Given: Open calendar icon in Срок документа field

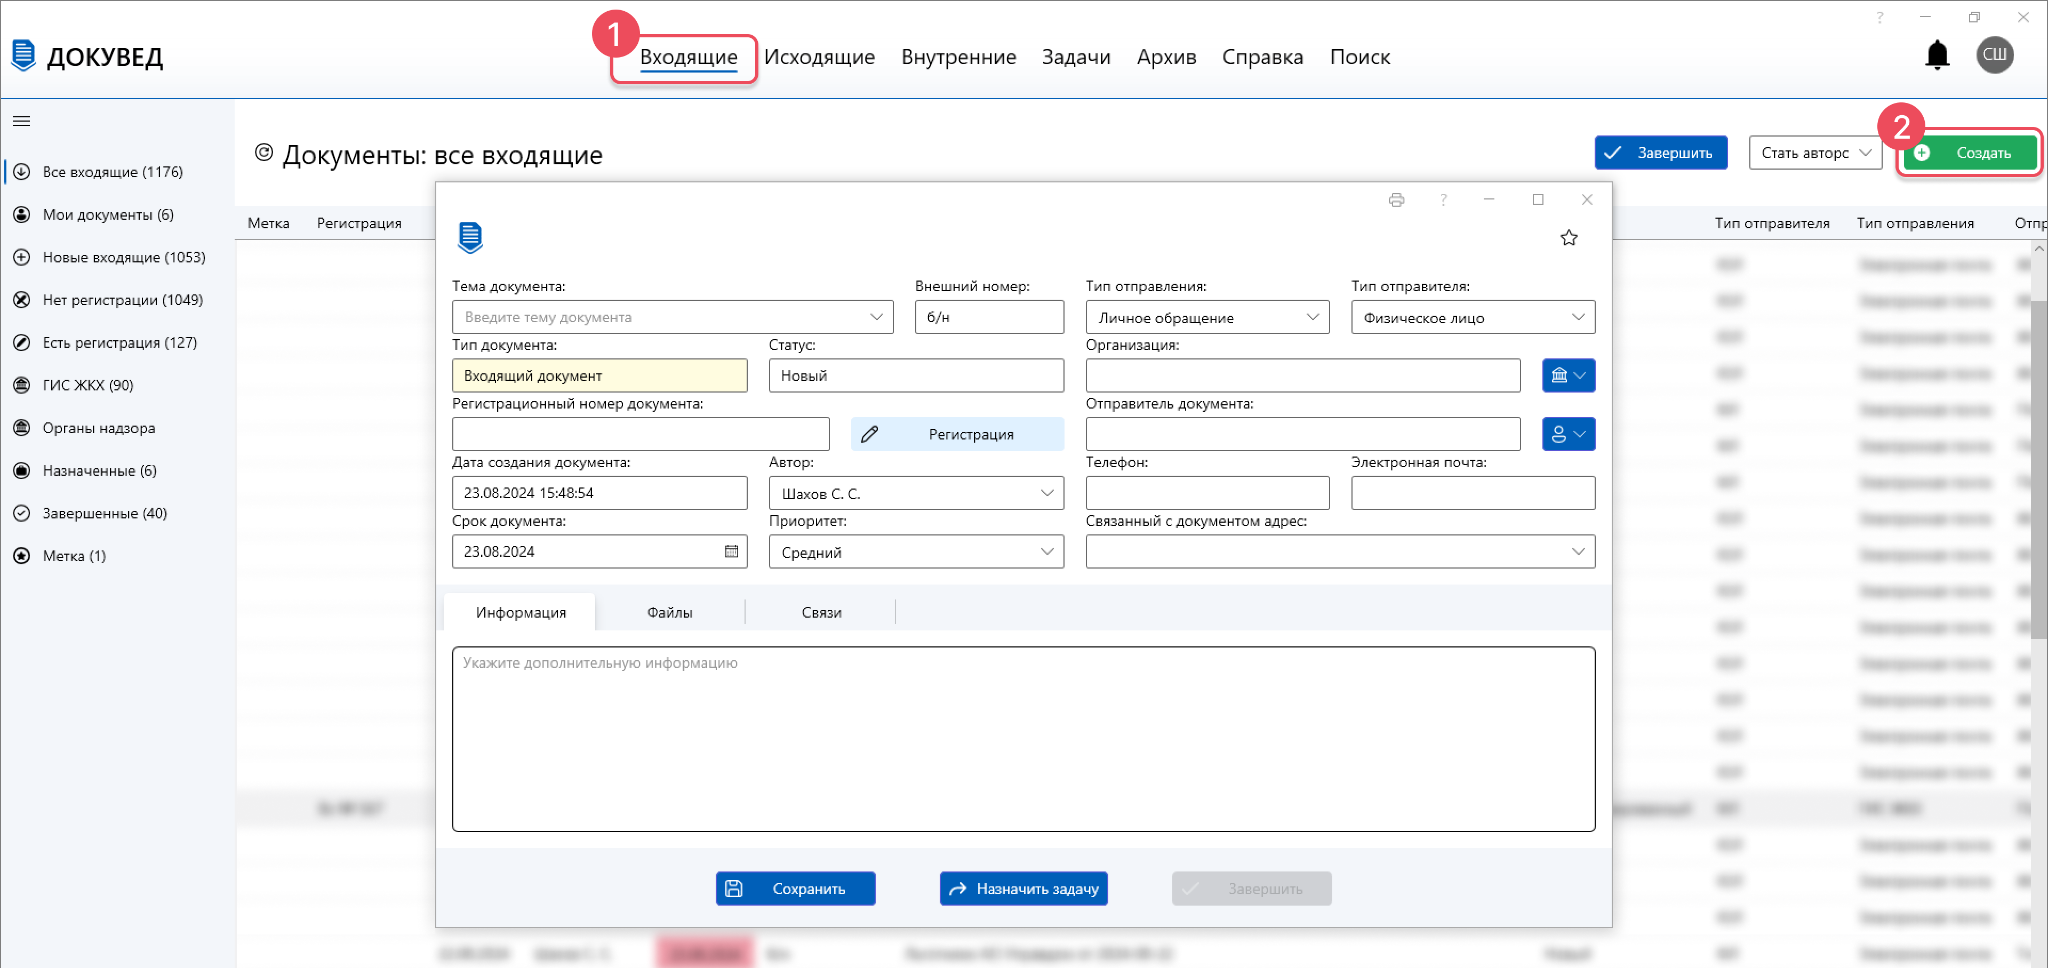Looking at the screenshot, I should point(731,552).
